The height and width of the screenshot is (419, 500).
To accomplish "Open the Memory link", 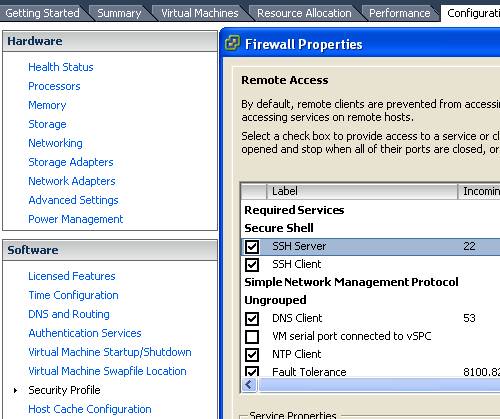I will (x=47, y=105).
